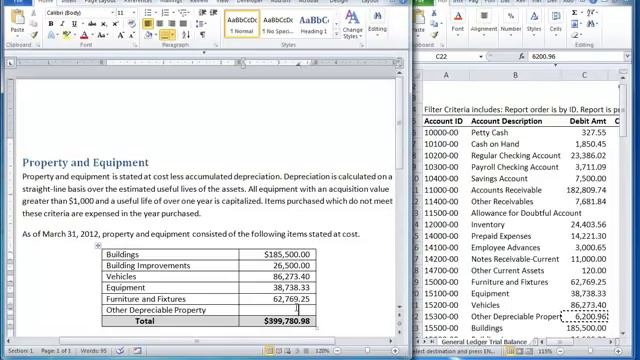Toggle Strikethrough in Word ribbon
Viewport: 640px width, 360px height.
(92, 24)
